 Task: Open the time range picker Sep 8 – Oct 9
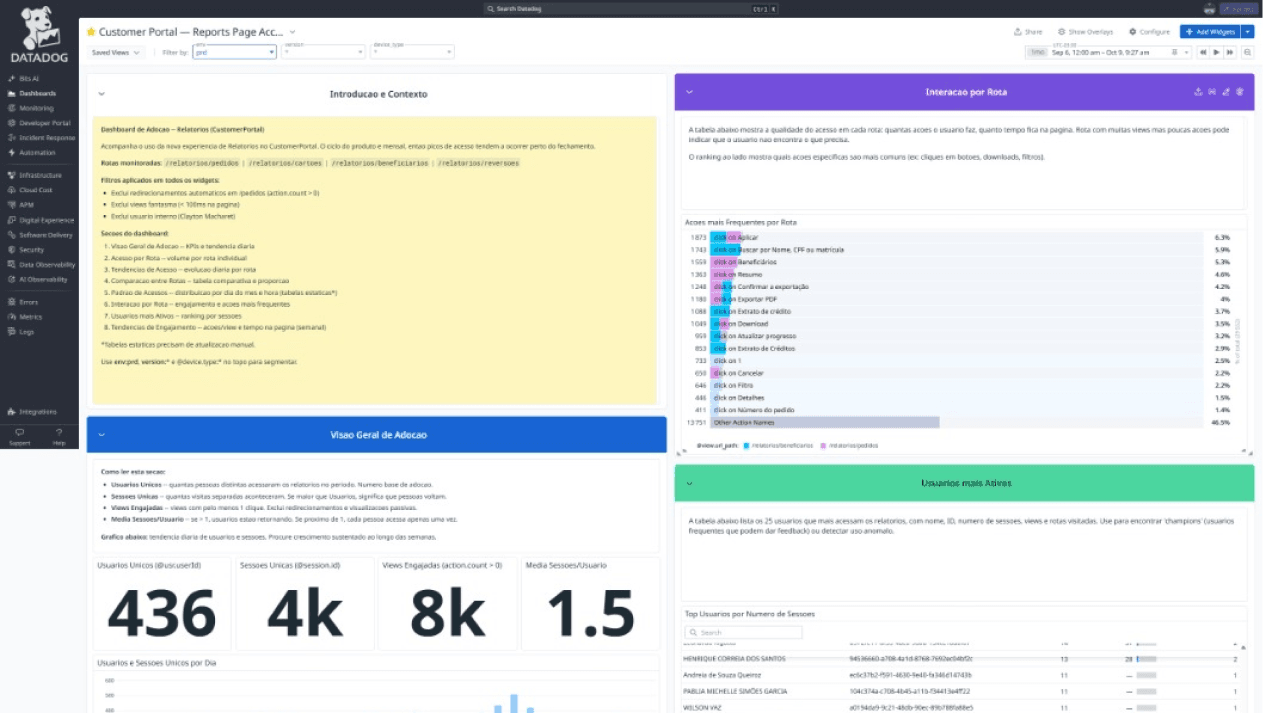tap(1108, 52)
